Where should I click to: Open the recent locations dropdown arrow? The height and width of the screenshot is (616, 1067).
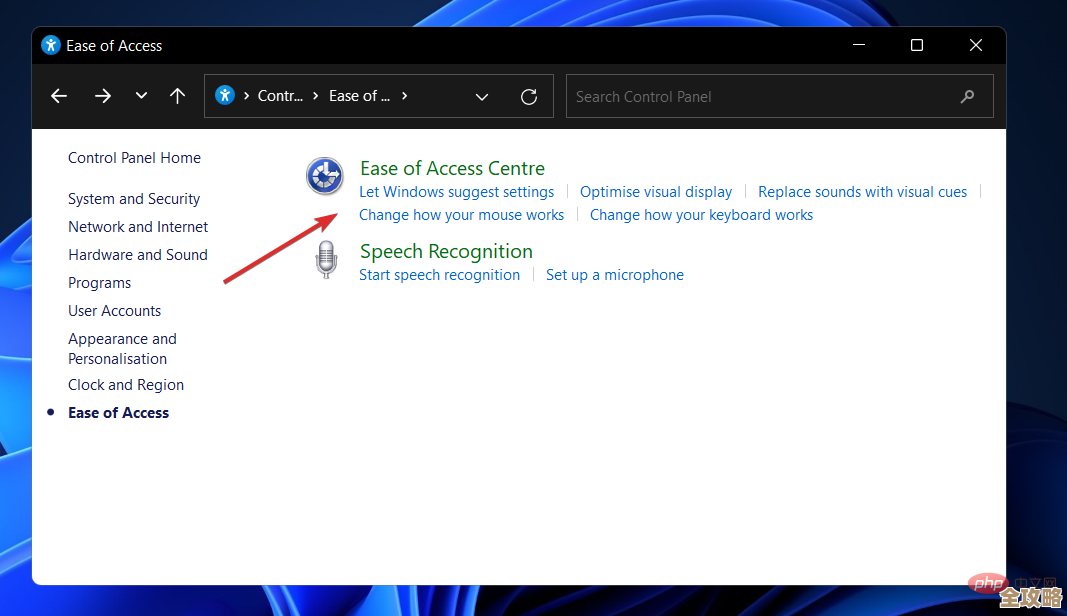(x=141, y=96)
